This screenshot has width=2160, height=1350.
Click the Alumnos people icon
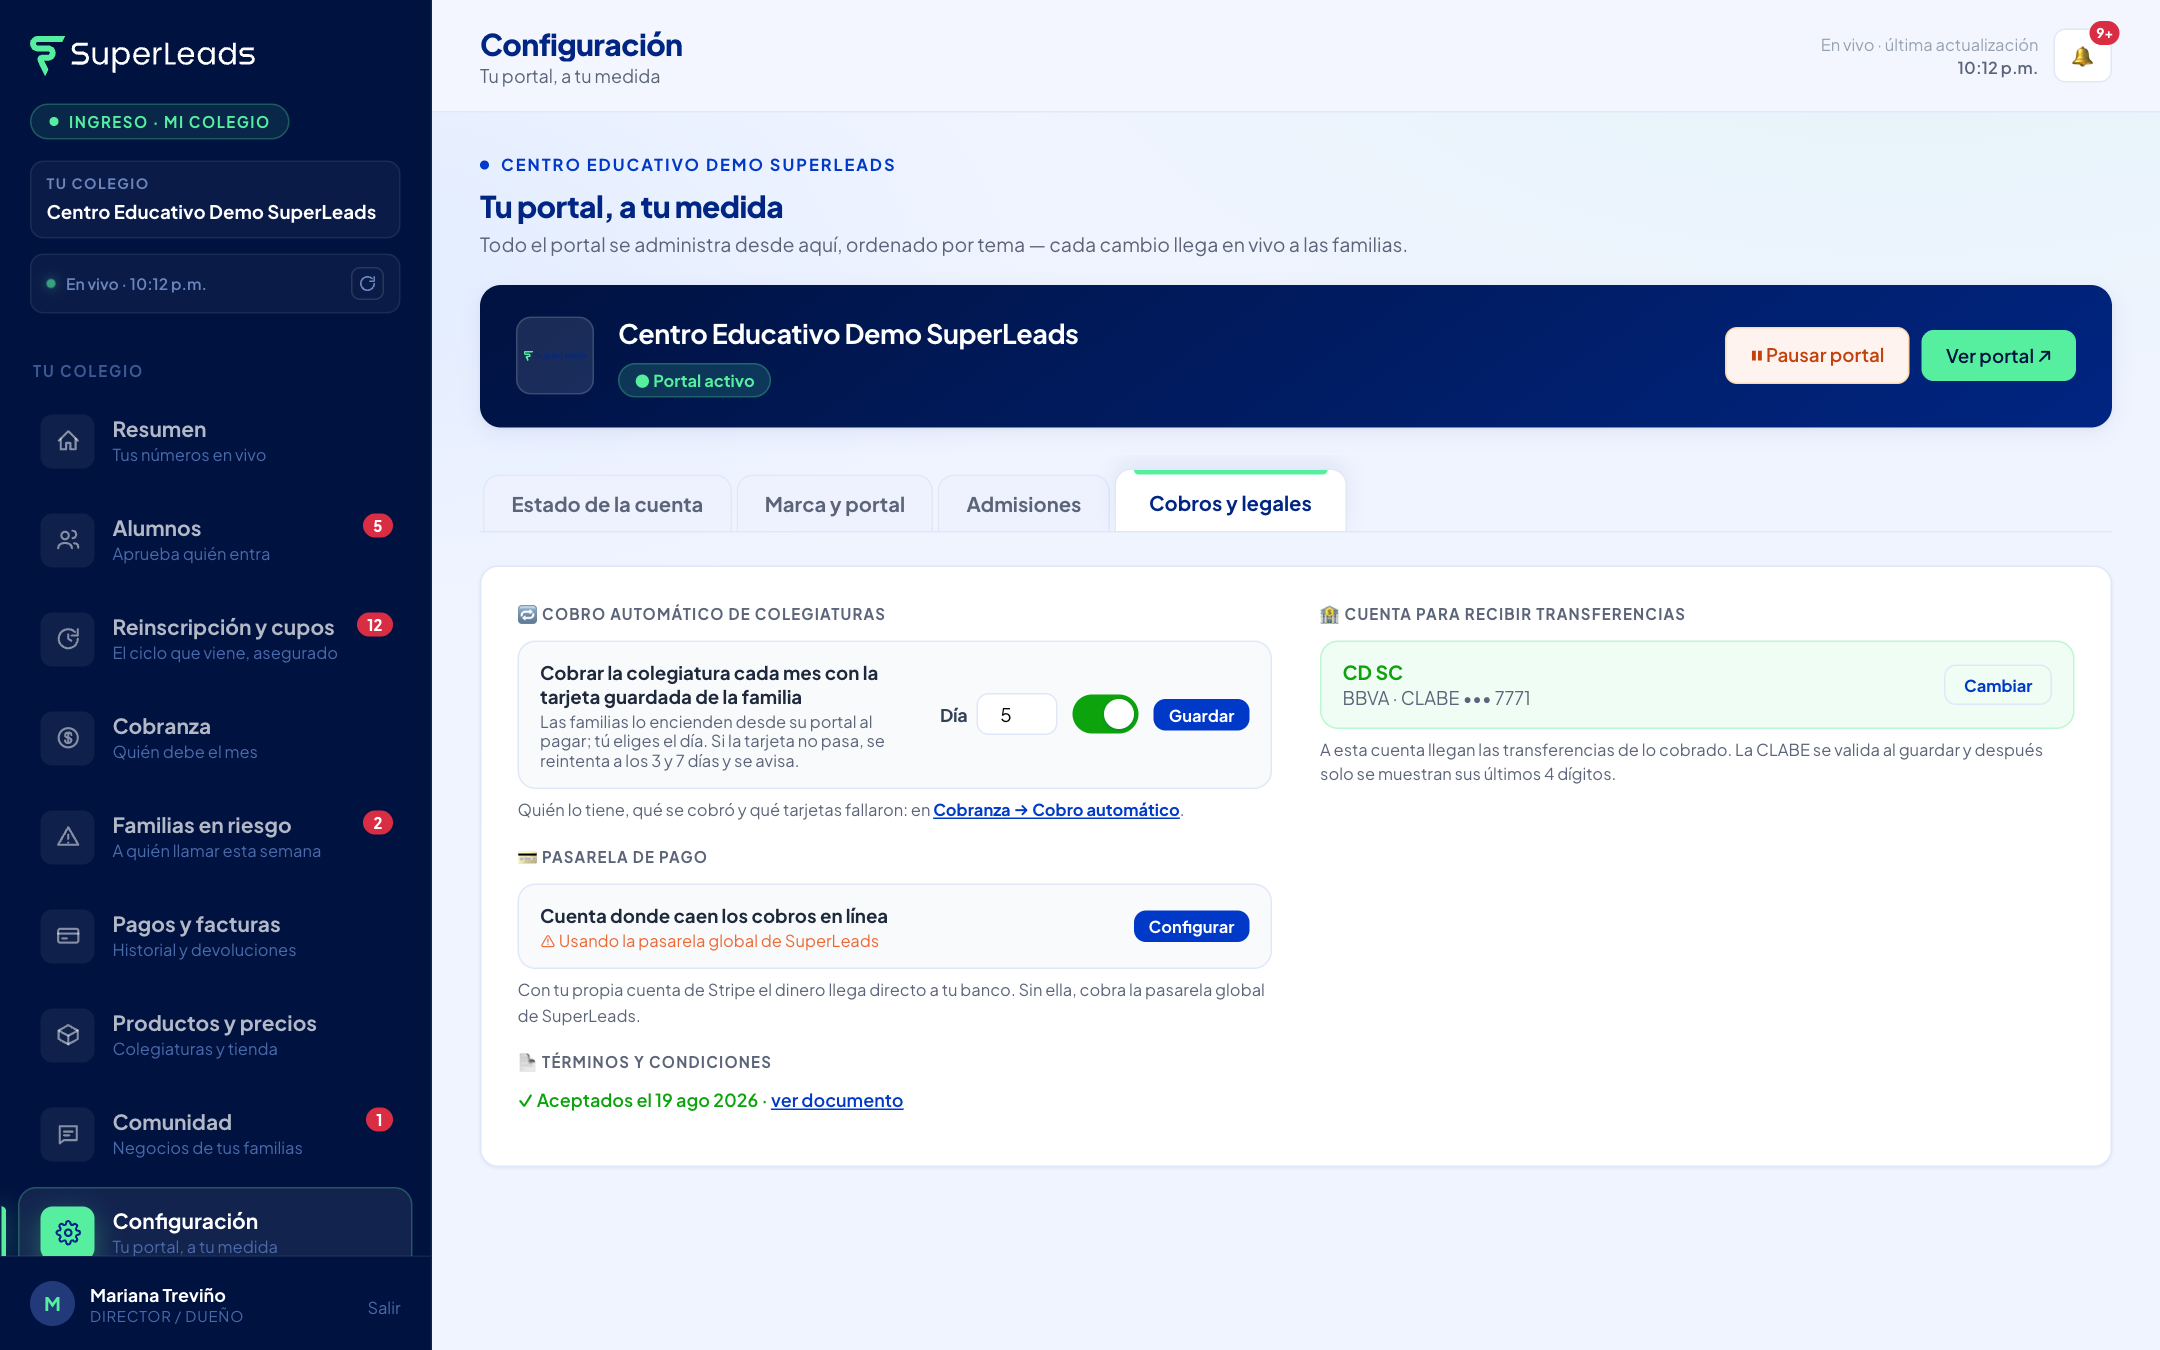pos(68,540)
